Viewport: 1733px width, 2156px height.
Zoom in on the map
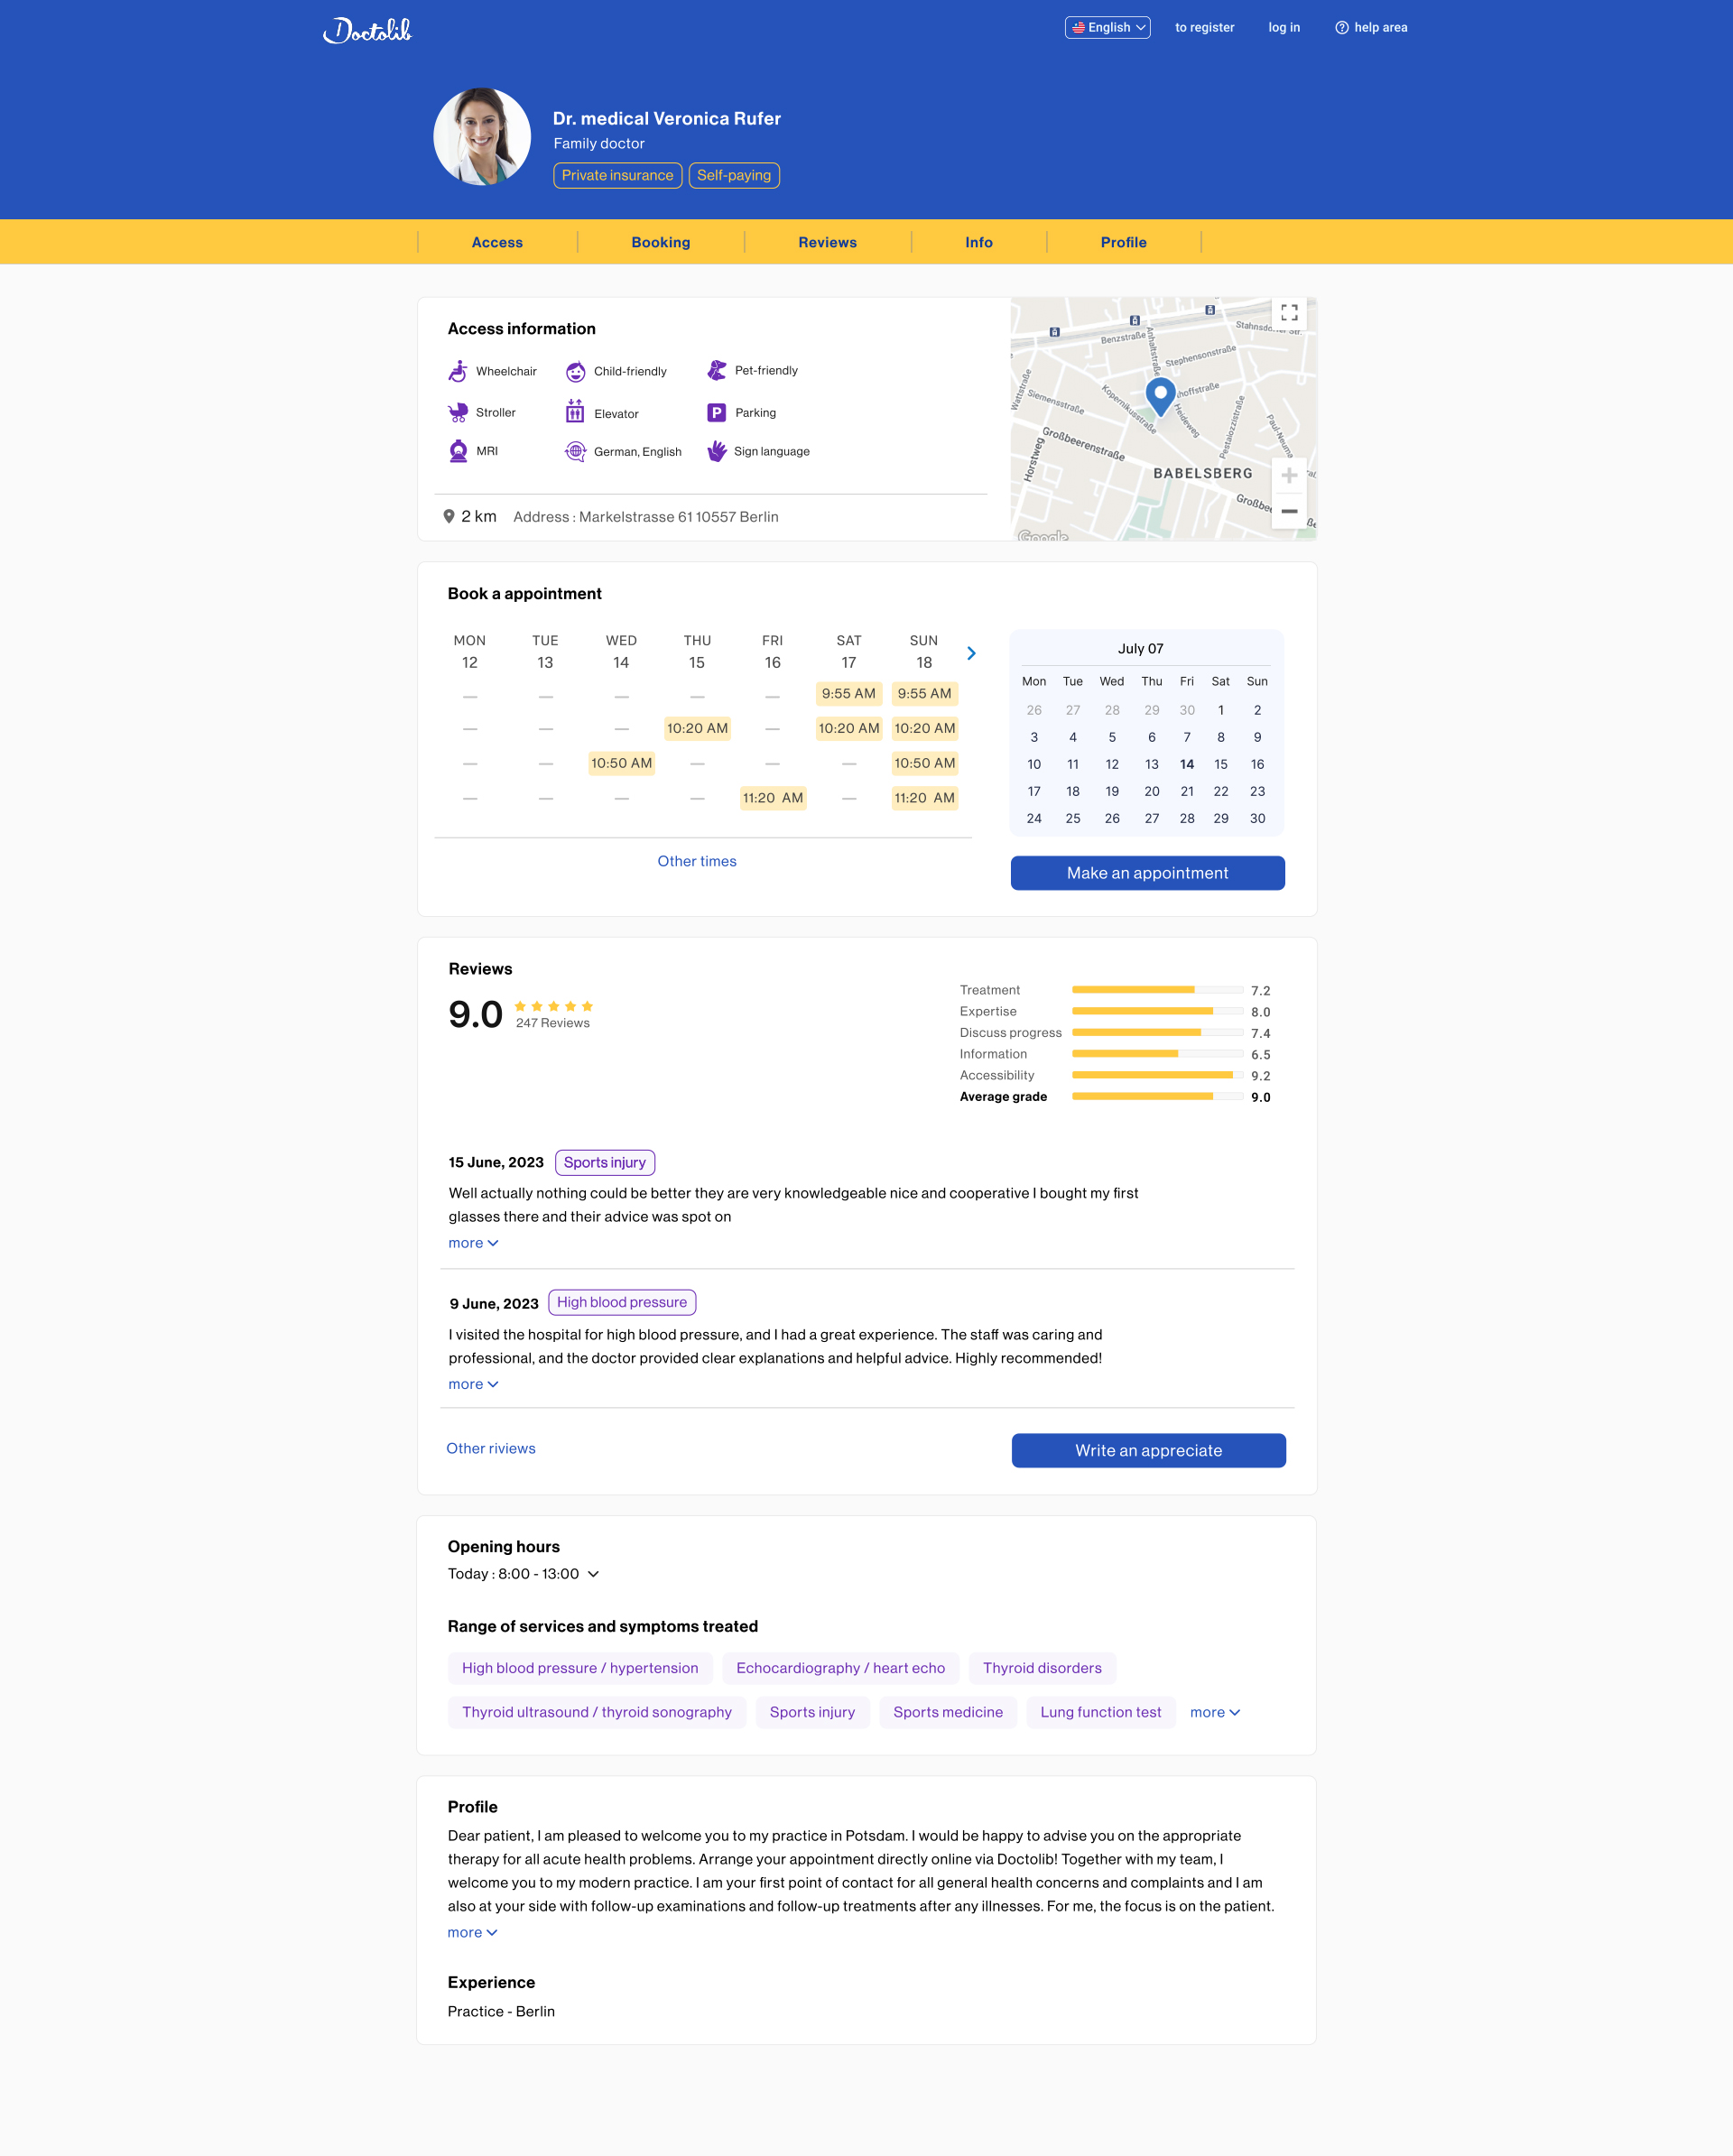[1289, 476]
